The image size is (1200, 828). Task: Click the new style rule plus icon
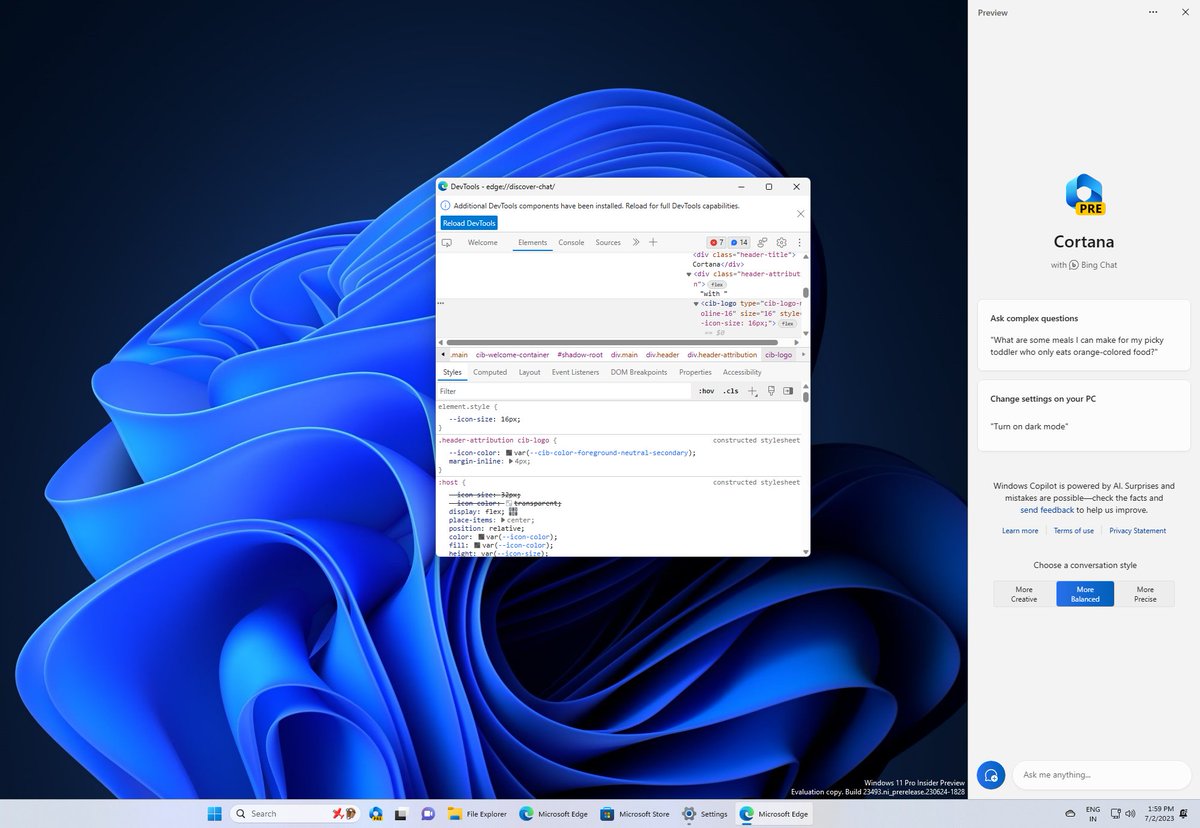point(752,391)
